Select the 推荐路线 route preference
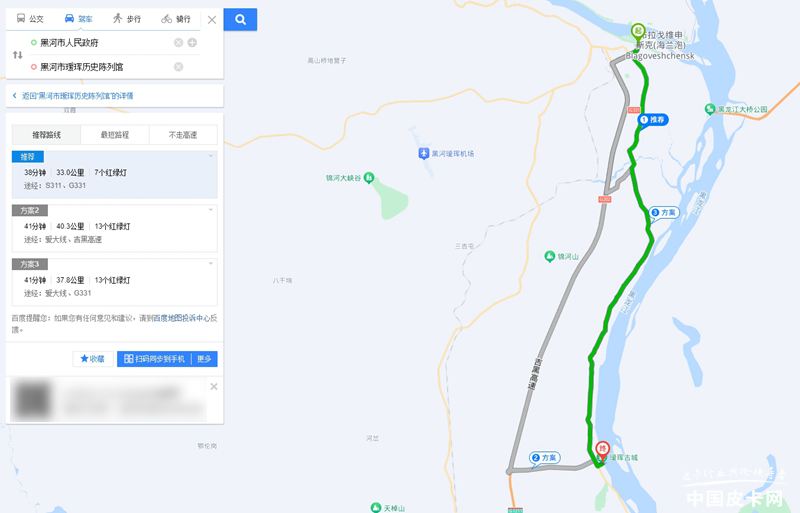The image size is (800, 513). coord(46,135)
